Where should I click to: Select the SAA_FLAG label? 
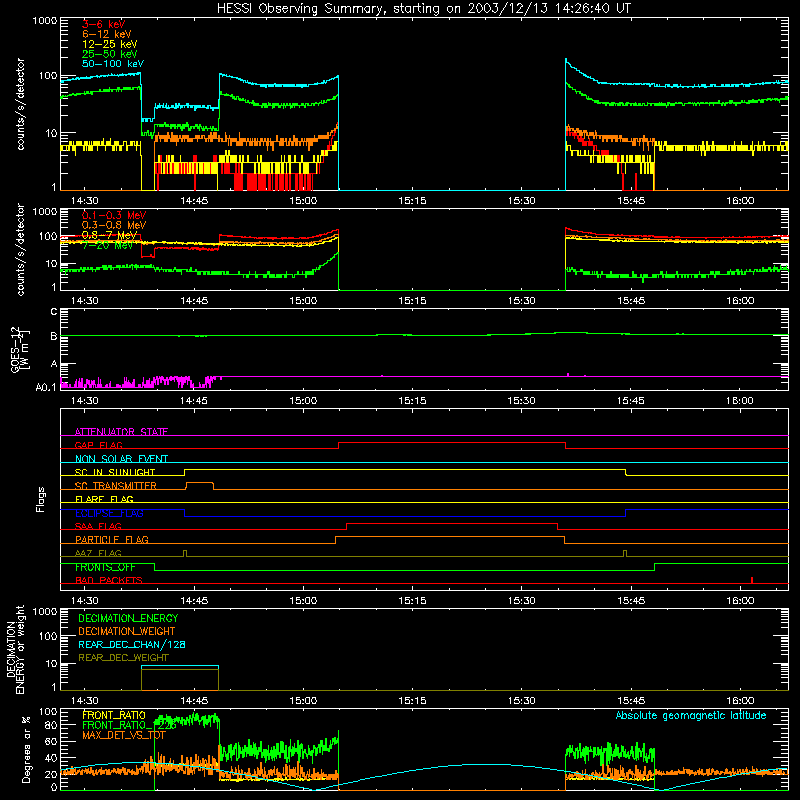pyautogui.click(x=98, y=526)
